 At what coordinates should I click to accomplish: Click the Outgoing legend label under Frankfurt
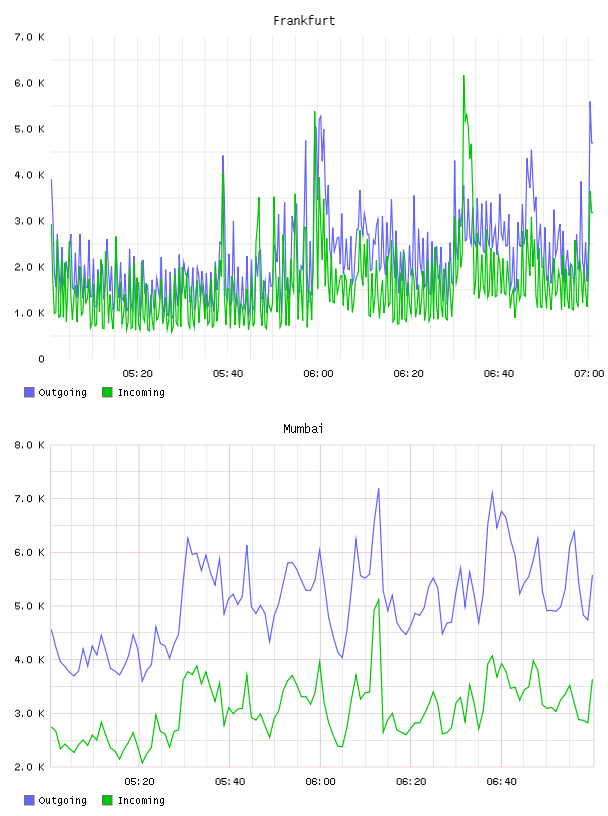[62, 393]
